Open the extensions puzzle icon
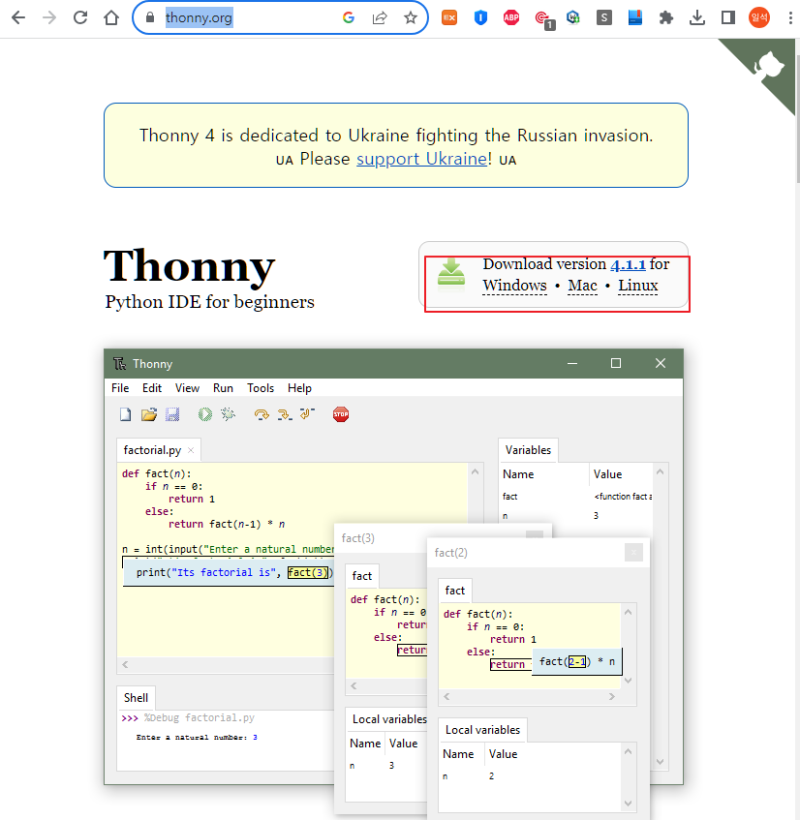Screen dimensions: 800x820 click(666, 18)
